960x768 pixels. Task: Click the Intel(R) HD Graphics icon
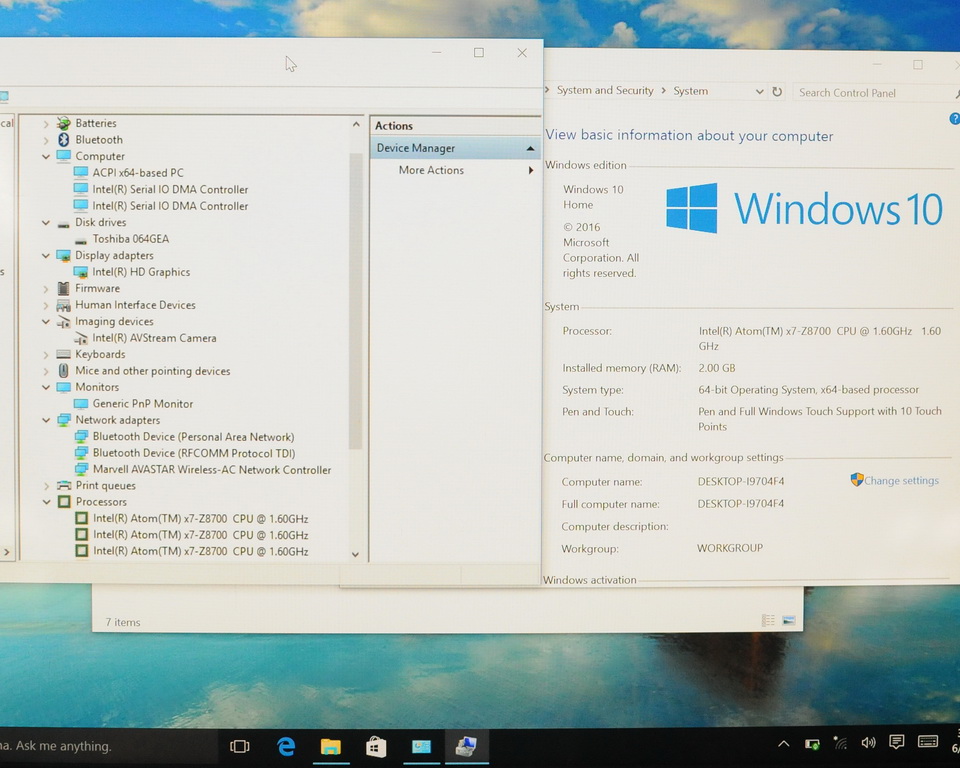tap(80, 272)
